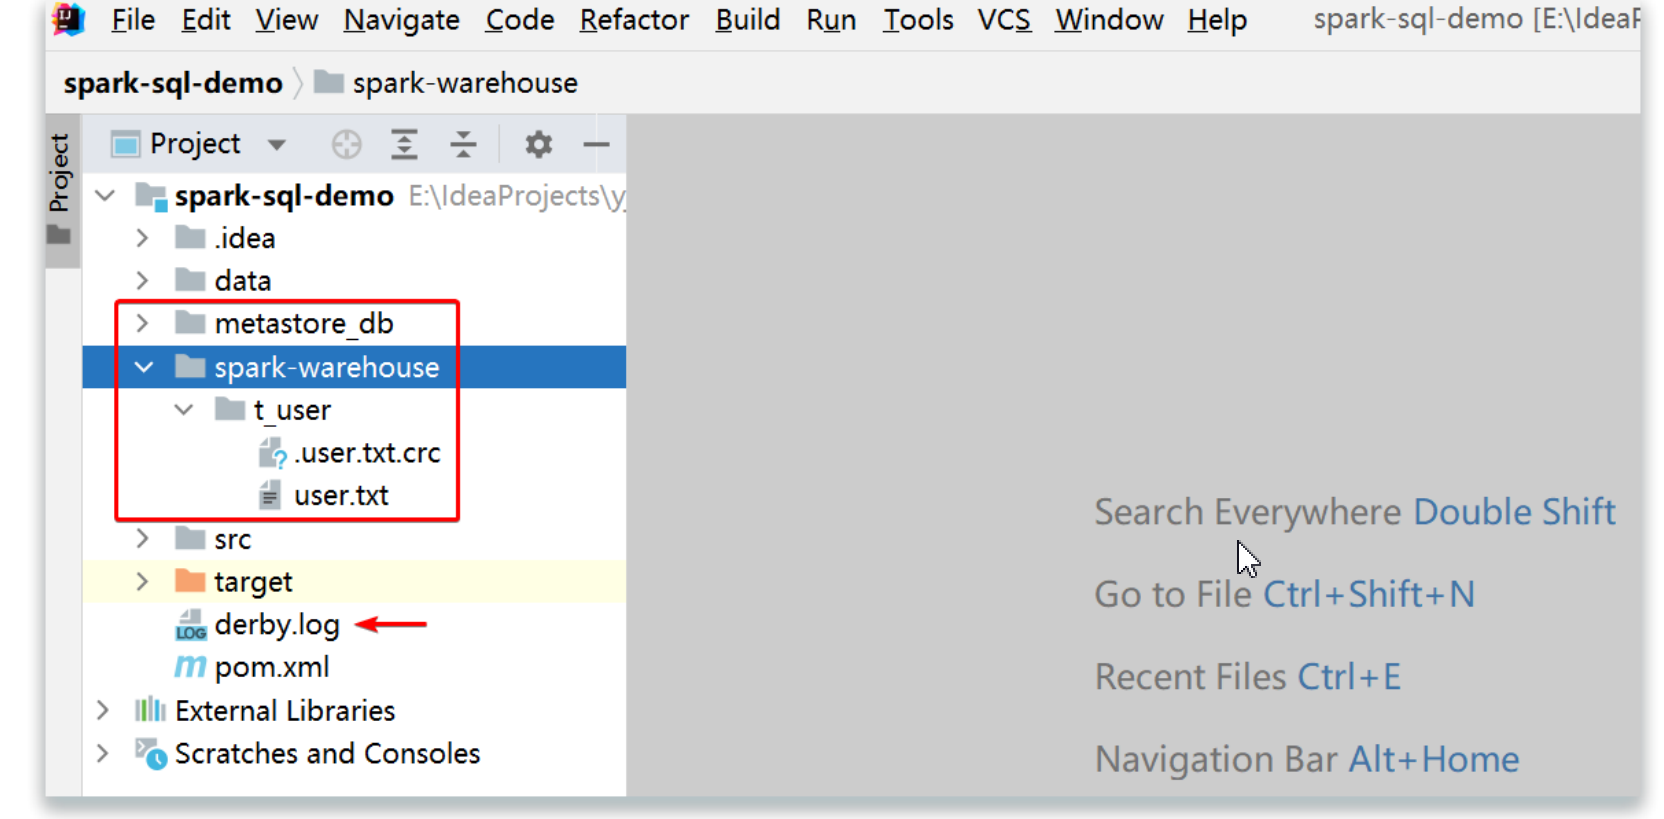This screenshot has width=1664, height=819.
Task: Click spark-warehouse breadcrumb in navigation bar
Action: (465, 83)
